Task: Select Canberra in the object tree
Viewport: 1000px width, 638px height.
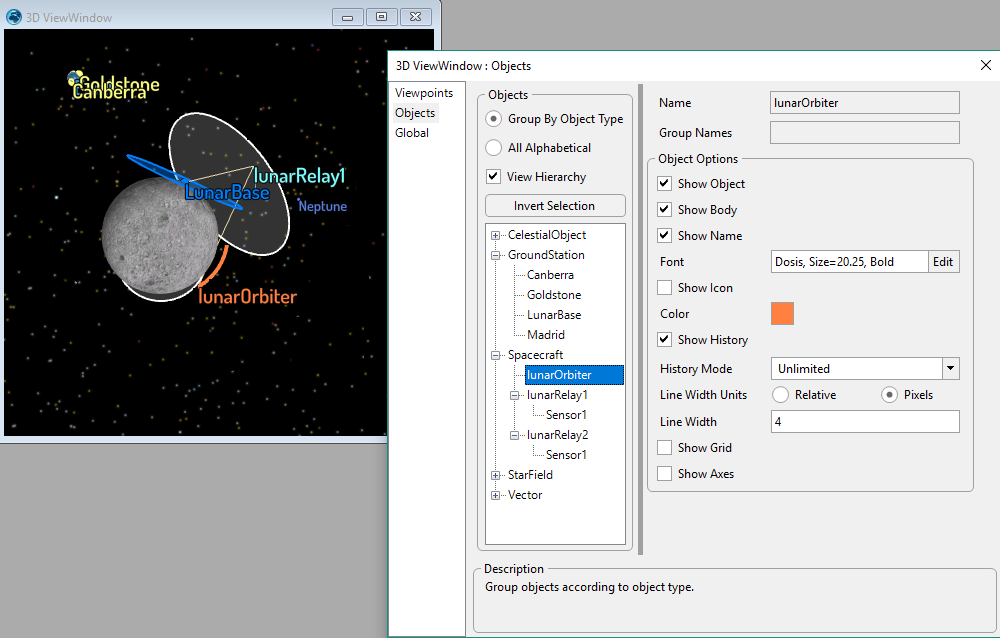Action: pos(550,275)
